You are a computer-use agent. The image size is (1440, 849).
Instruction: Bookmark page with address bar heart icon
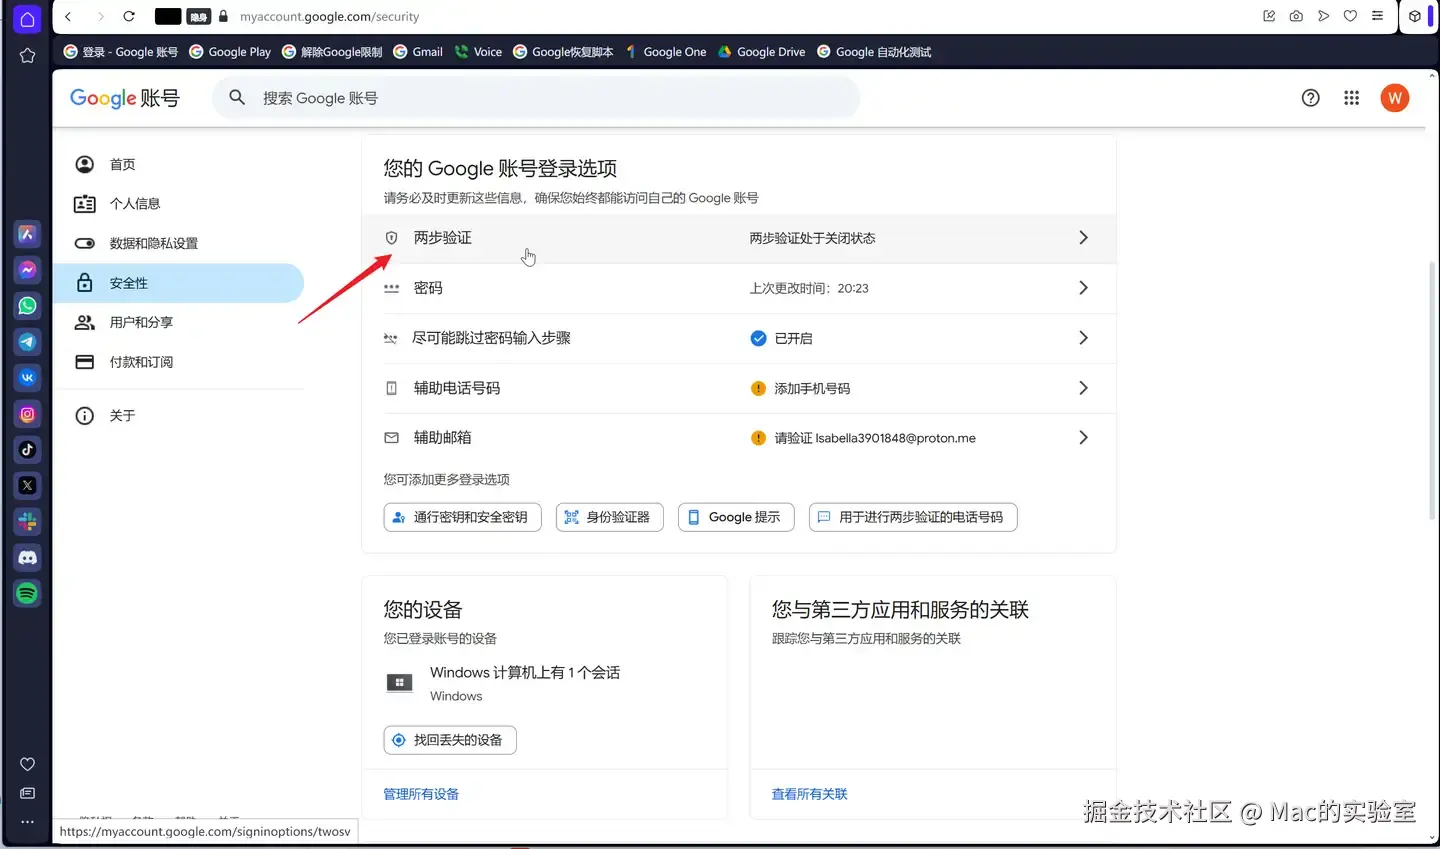click(1350, 16)
